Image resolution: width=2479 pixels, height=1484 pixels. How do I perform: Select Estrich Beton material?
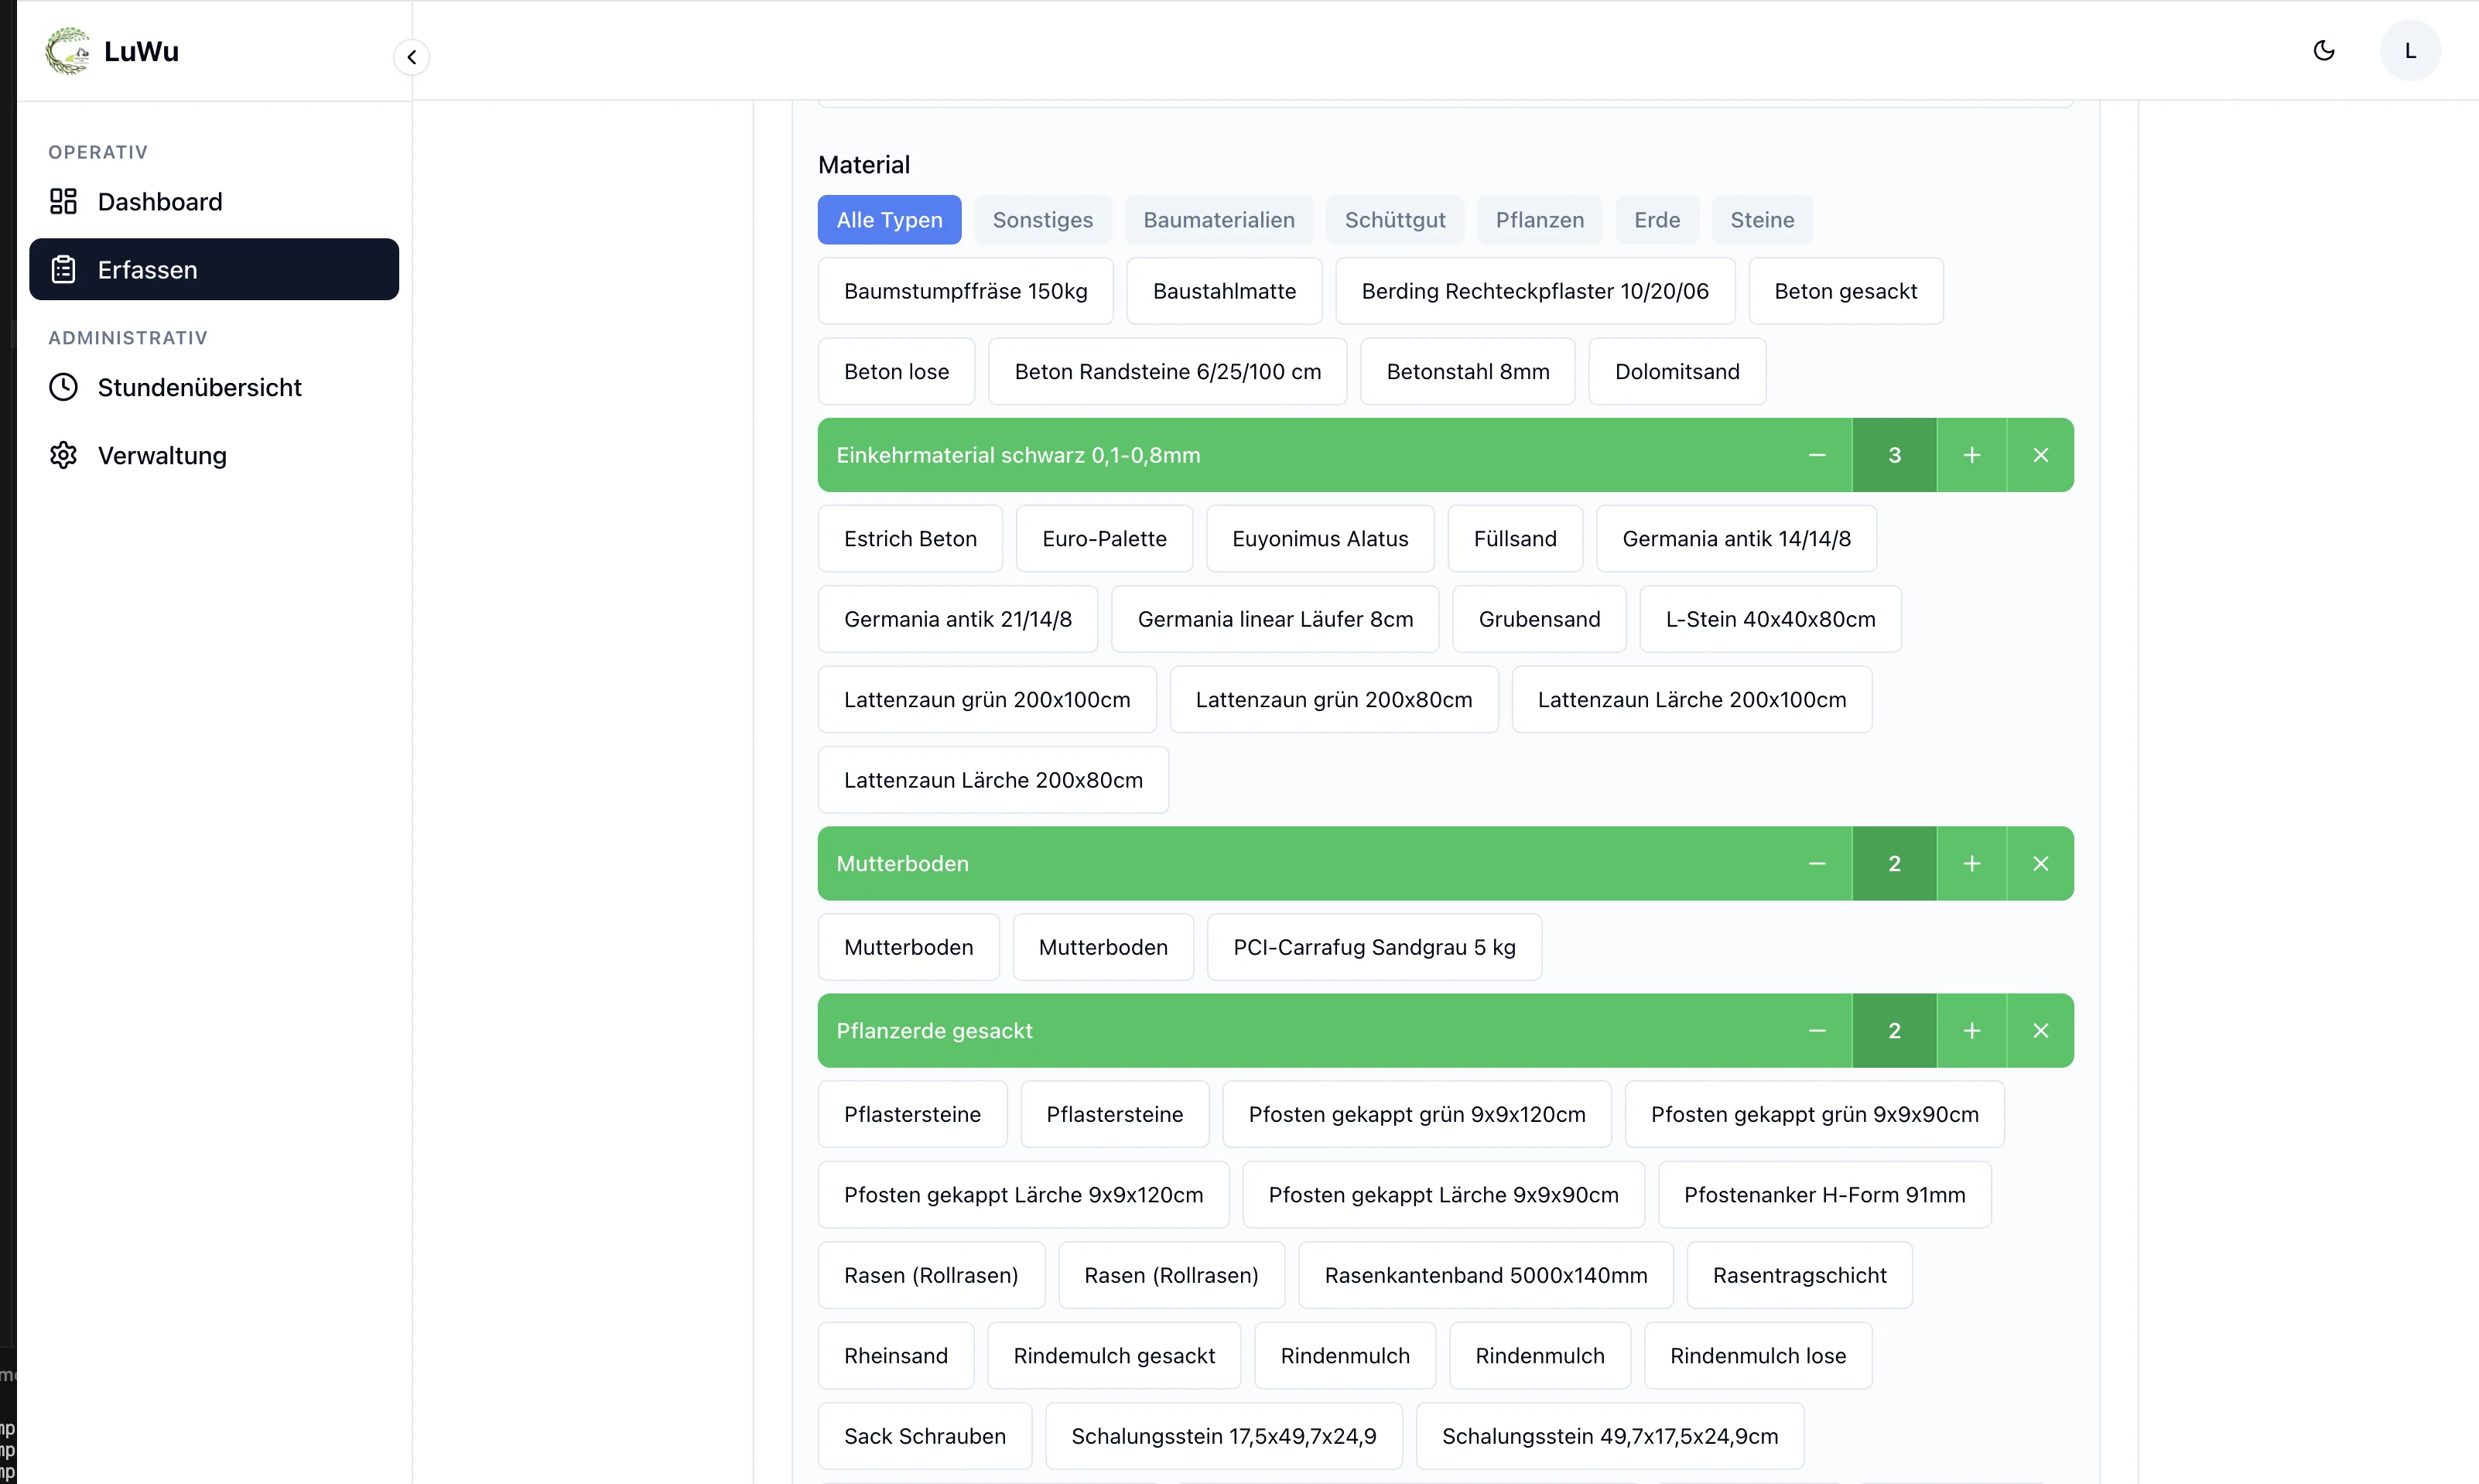tap(910, 539)
